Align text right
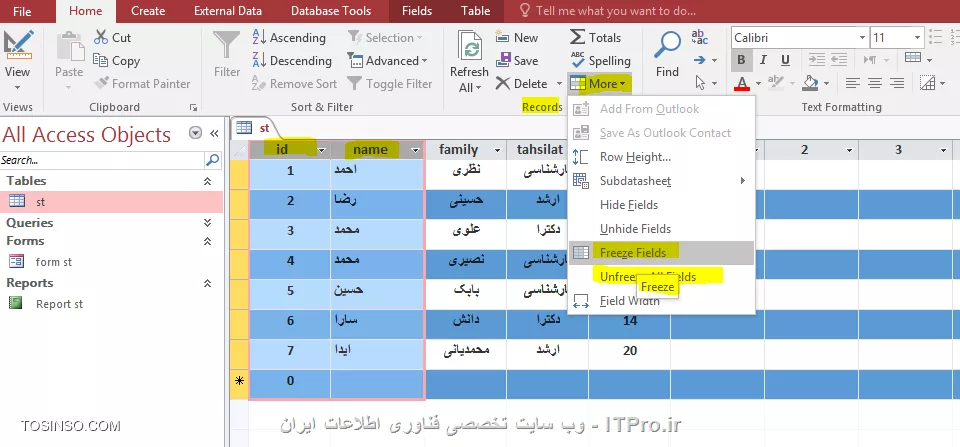This screenshot has height=447, width=960. point(897,83)
